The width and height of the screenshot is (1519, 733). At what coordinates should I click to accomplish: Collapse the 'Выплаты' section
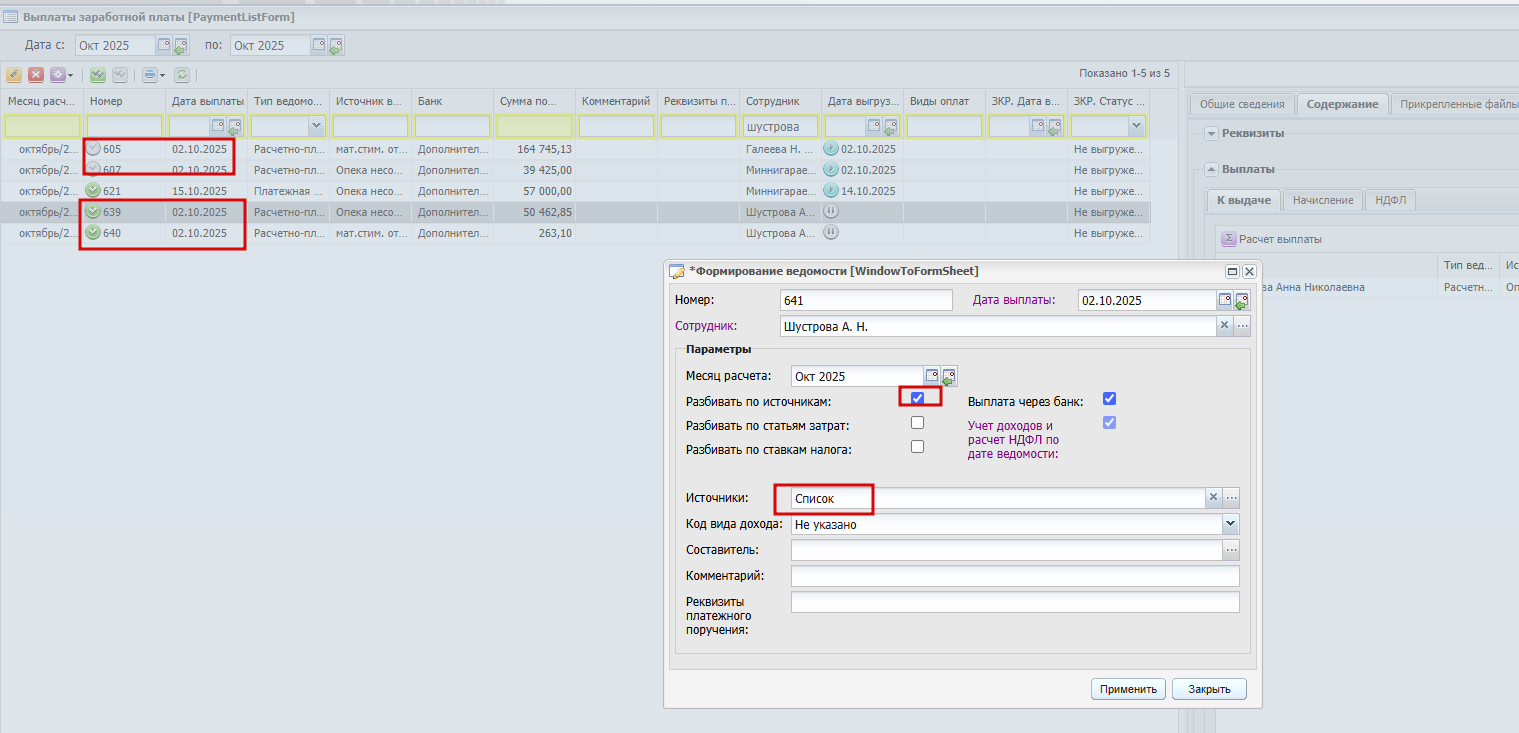click(1212, 169)
